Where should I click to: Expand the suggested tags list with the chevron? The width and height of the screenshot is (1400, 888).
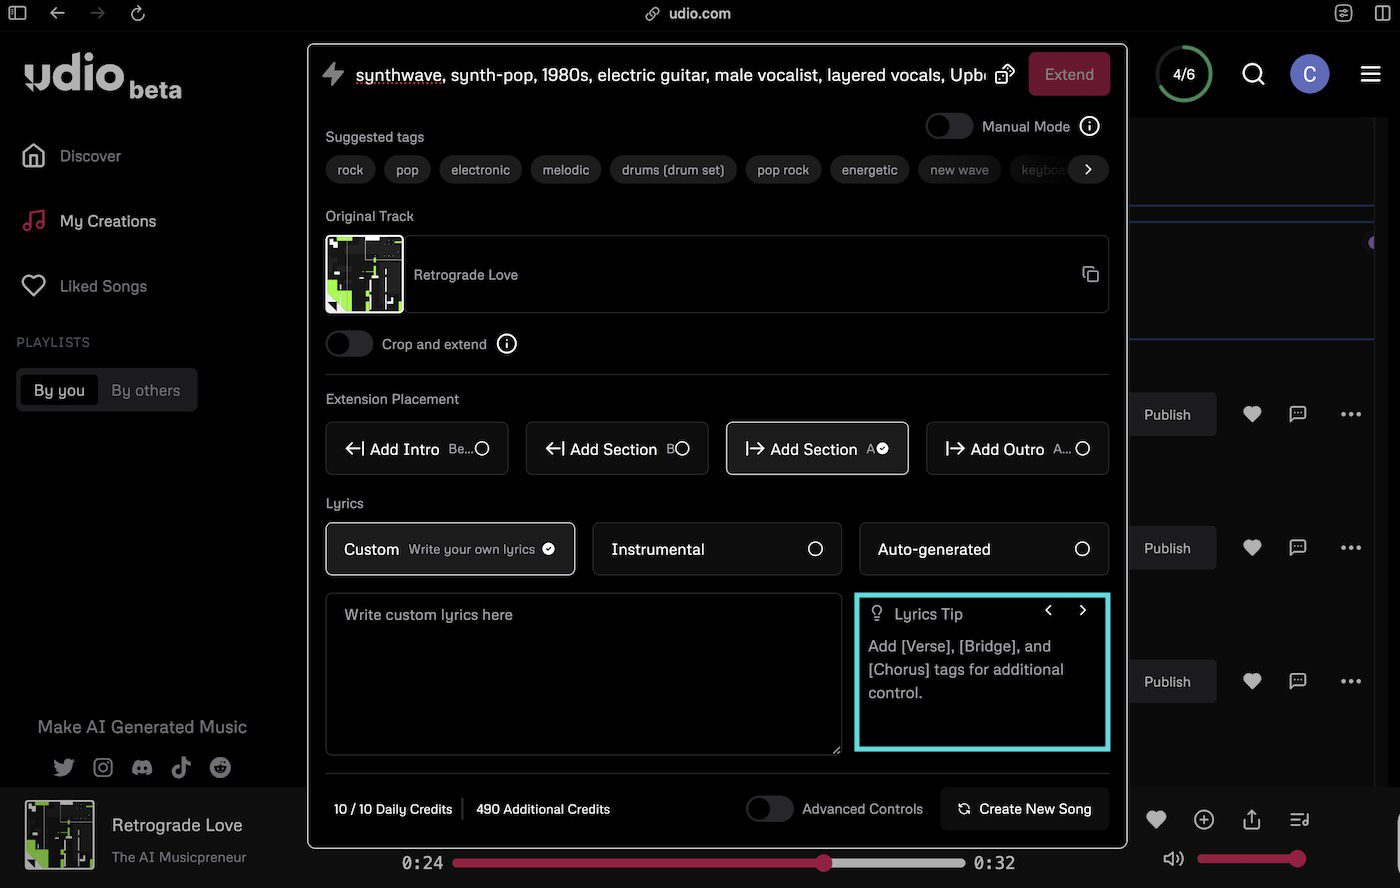point(1089,169)
